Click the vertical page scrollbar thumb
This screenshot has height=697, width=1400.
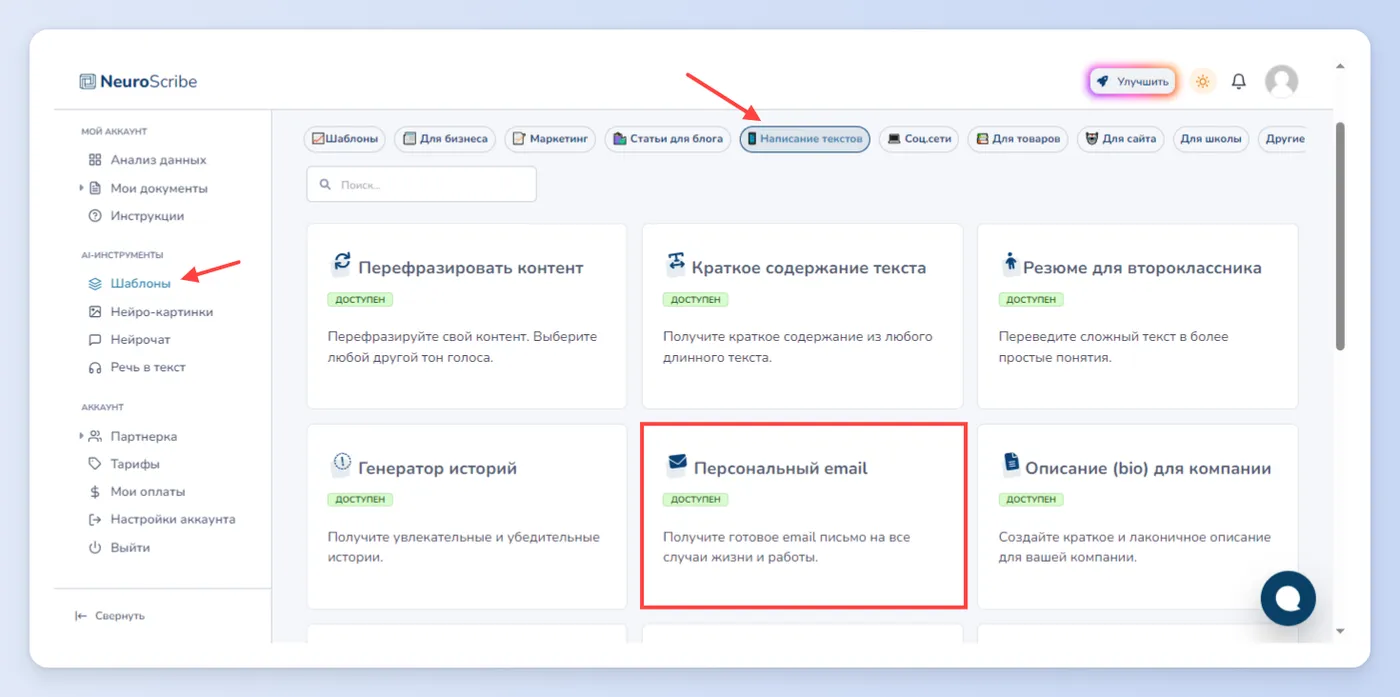pos(1340,236)
